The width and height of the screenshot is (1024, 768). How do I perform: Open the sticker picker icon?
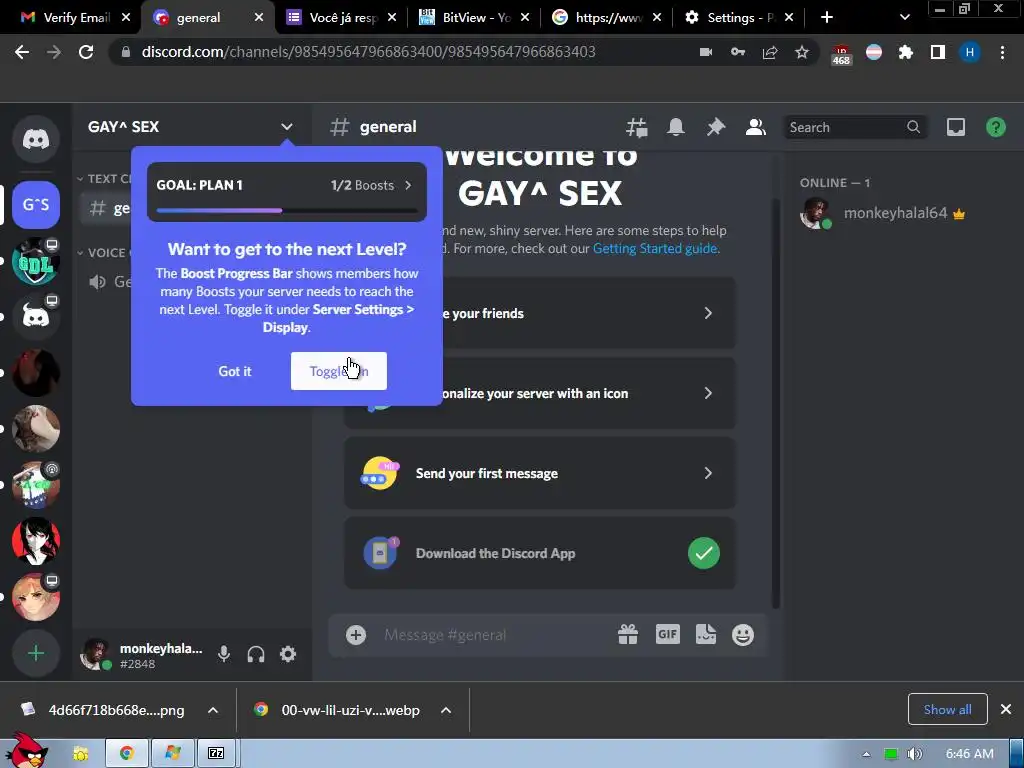coord(706,634)
